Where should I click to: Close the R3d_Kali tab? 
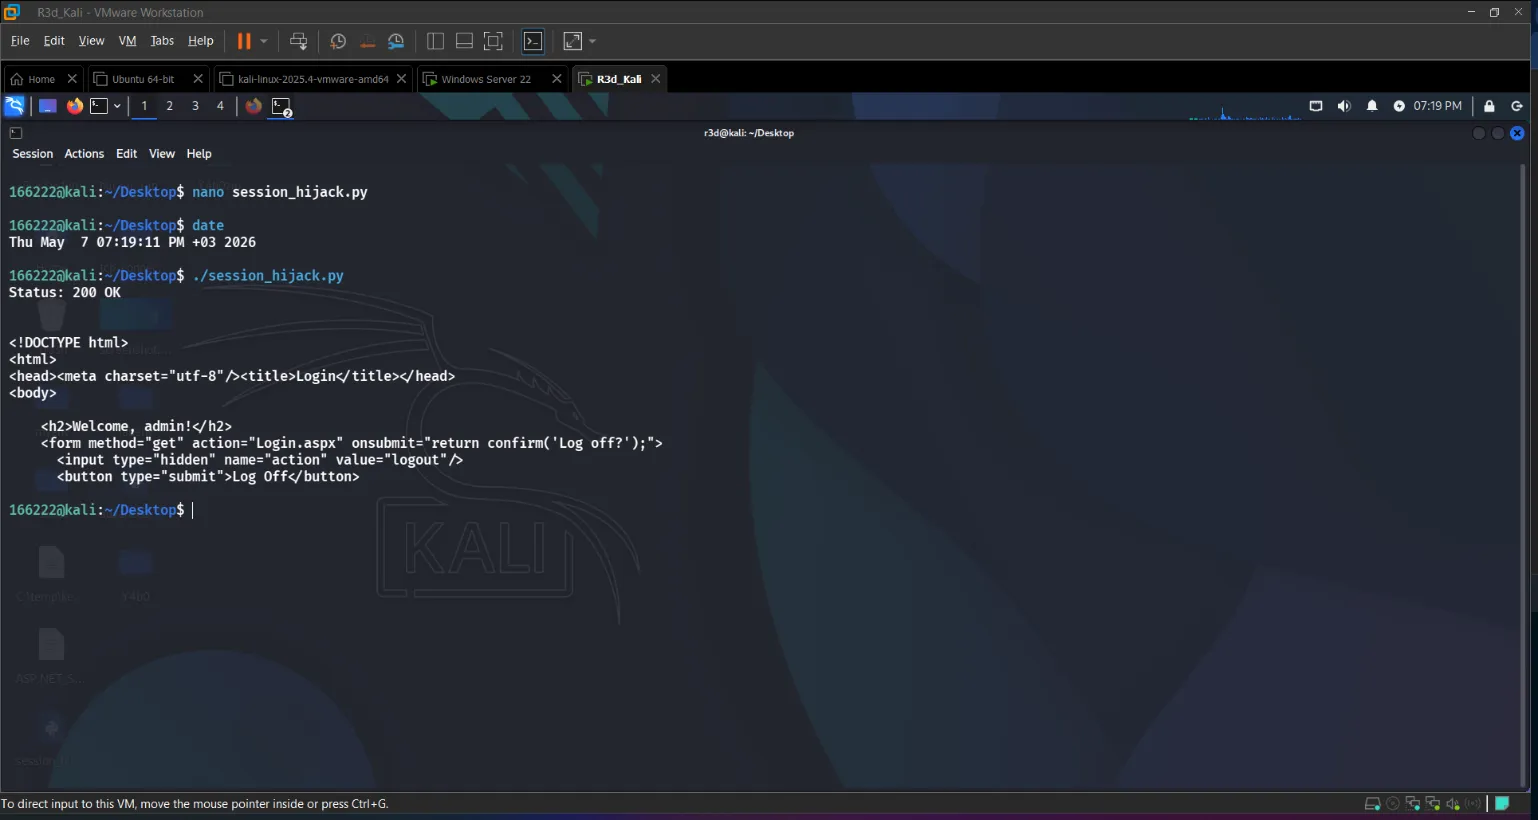656,79
